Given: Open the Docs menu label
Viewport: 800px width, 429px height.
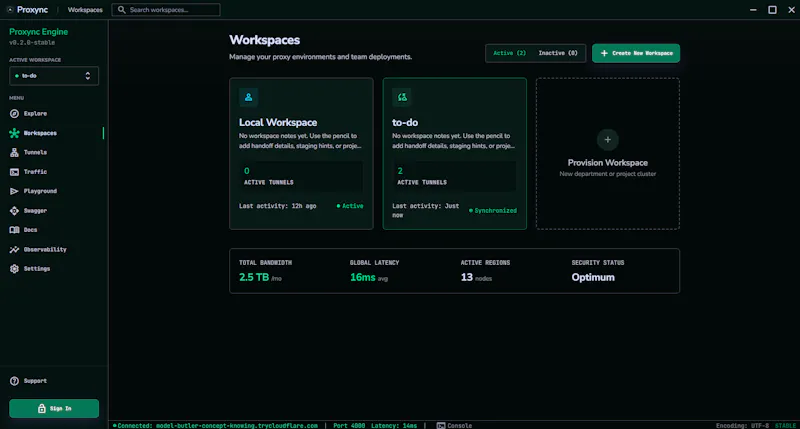Looking at the screenshot, I should tap(30, 230).
